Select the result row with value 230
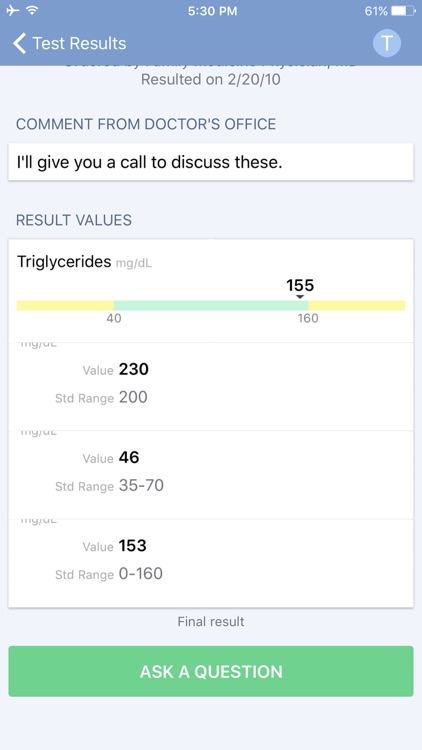 [211, 386]
